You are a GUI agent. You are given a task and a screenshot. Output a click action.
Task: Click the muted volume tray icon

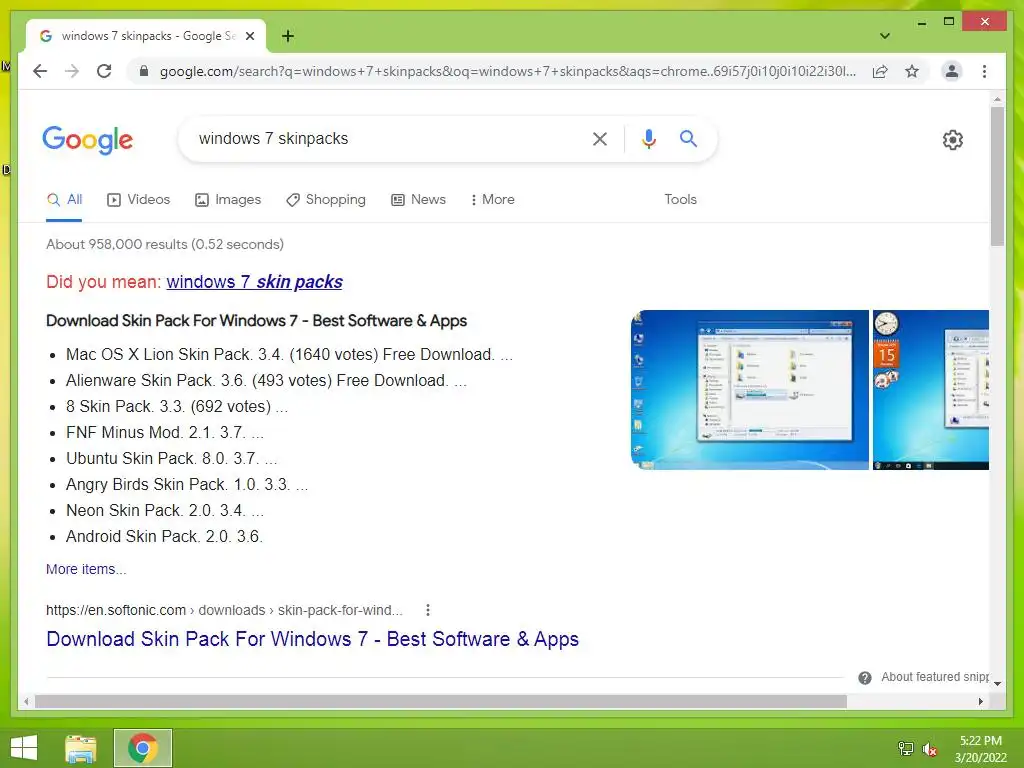click(x=929, y=749)
